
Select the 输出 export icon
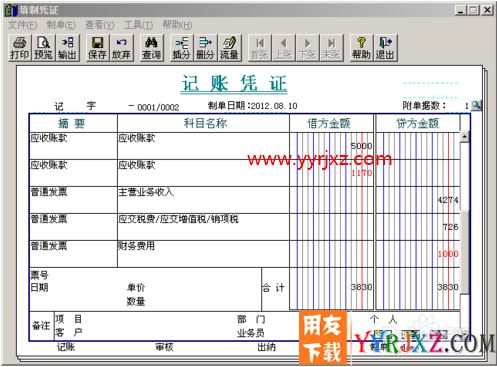[68, 48]
